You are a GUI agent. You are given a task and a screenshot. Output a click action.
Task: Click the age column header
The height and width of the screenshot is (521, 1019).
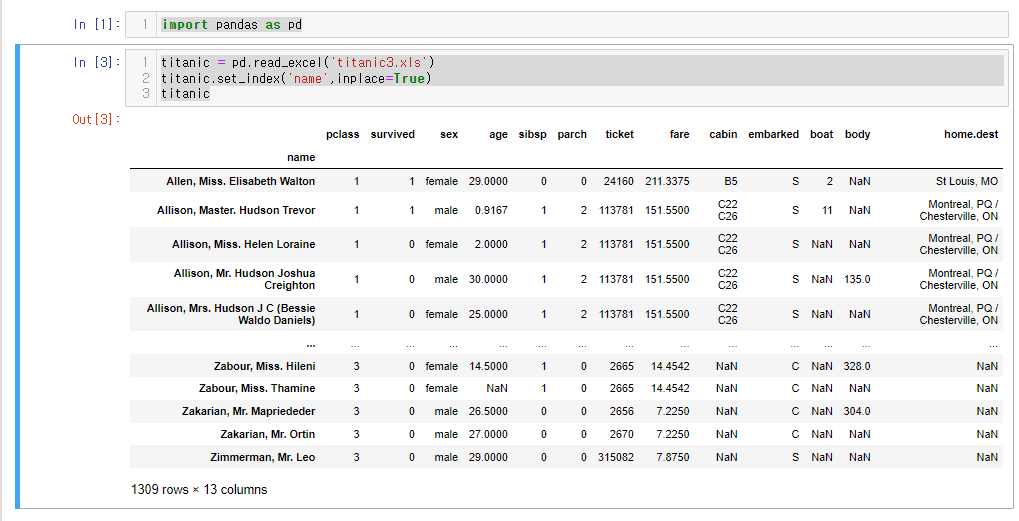pyautogui.click(x=498, y=134)
